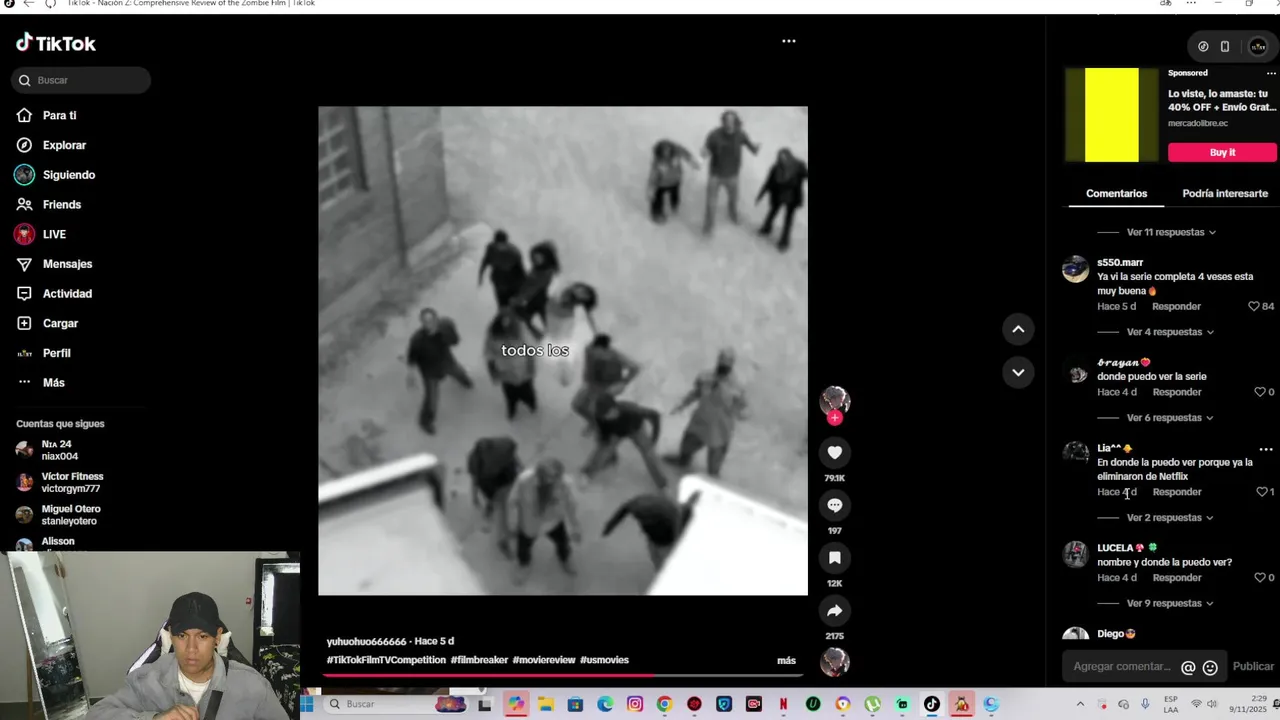Like the s550.marr comment with 84 likes
Viewport: 1280px width, 720px height.
coord(1253,306)
